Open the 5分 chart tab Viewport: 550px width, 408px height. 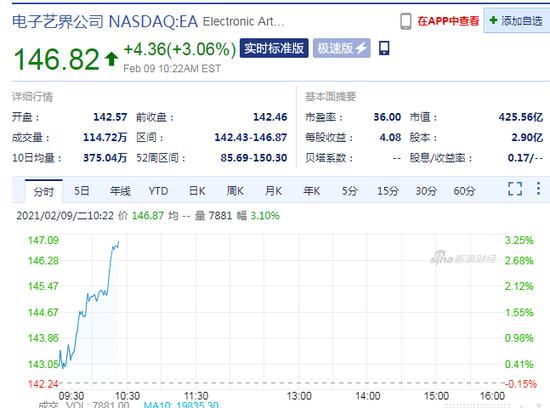350,191
